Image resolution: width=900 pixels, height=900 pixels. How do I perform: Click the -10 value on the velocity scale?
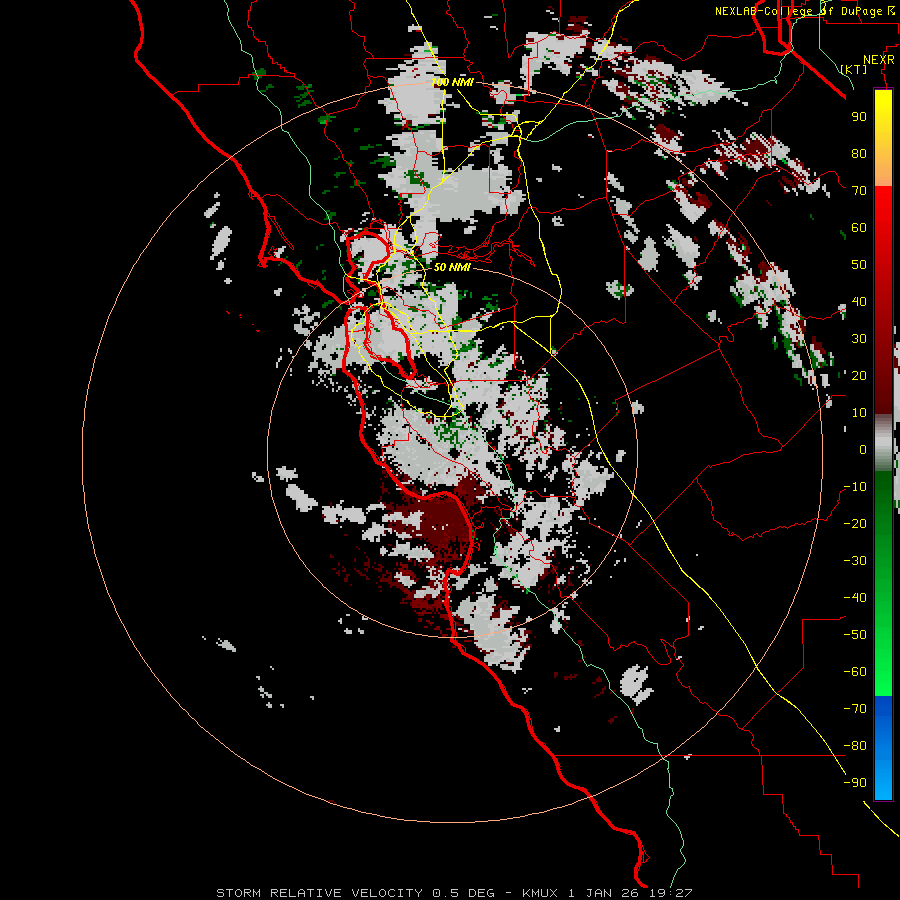pyautogui.click(x=855, y=487)
